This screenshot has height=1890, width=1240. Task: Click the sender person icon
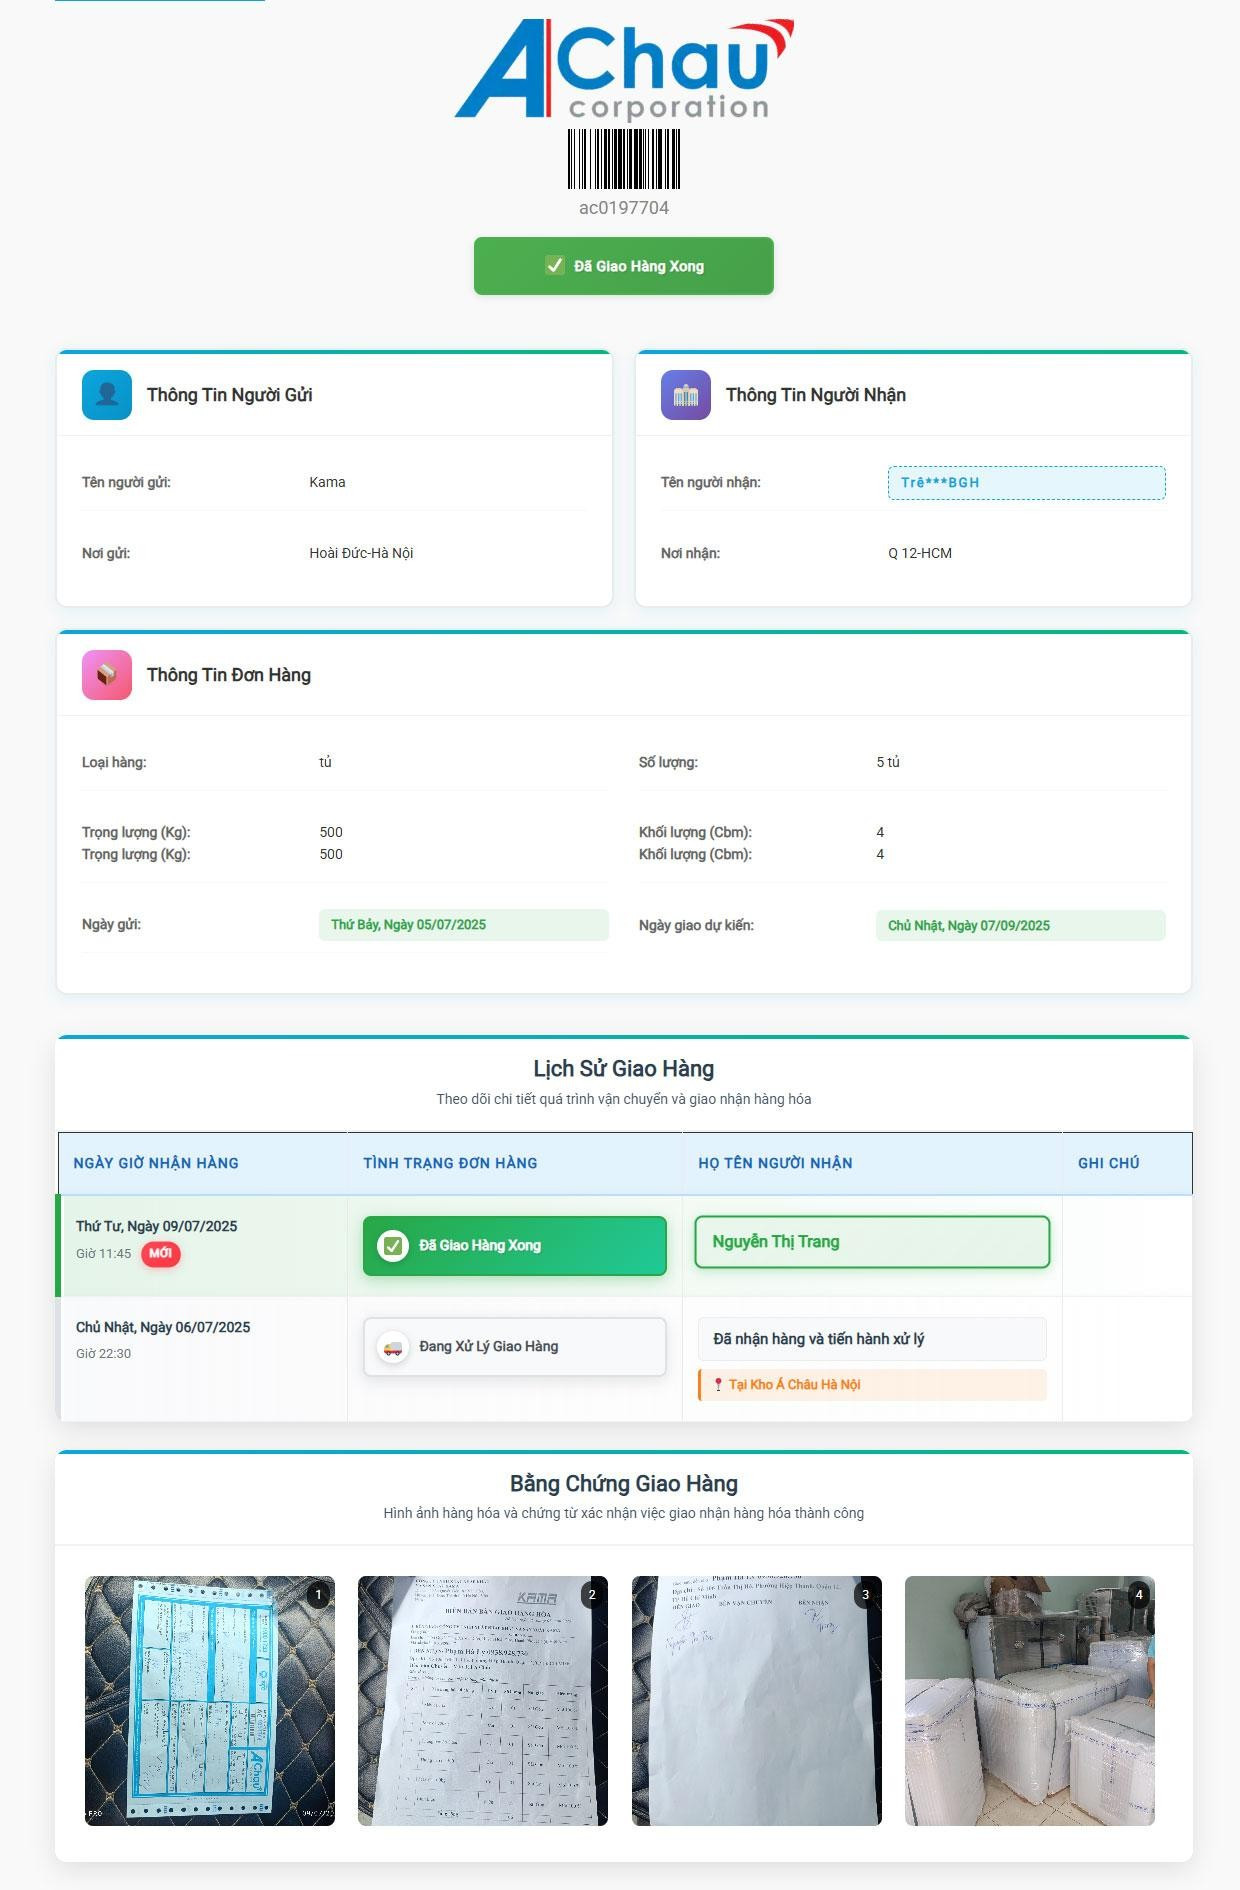click(x=107, y=395)
